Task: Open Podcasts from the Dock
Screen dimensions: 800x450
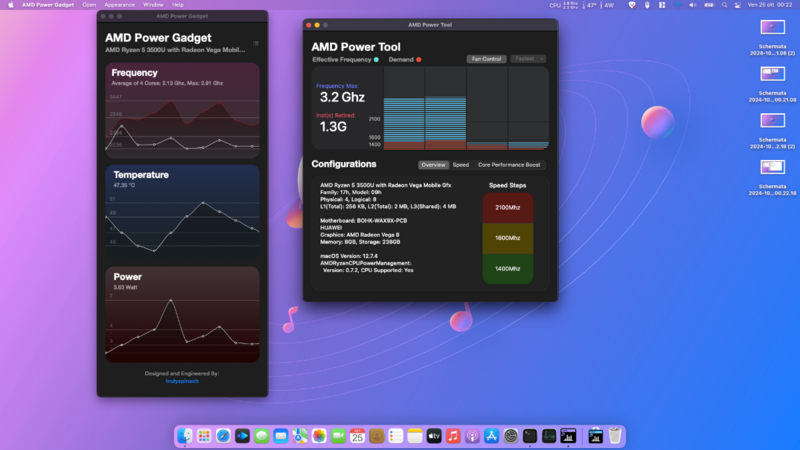Action: (472, 436)
